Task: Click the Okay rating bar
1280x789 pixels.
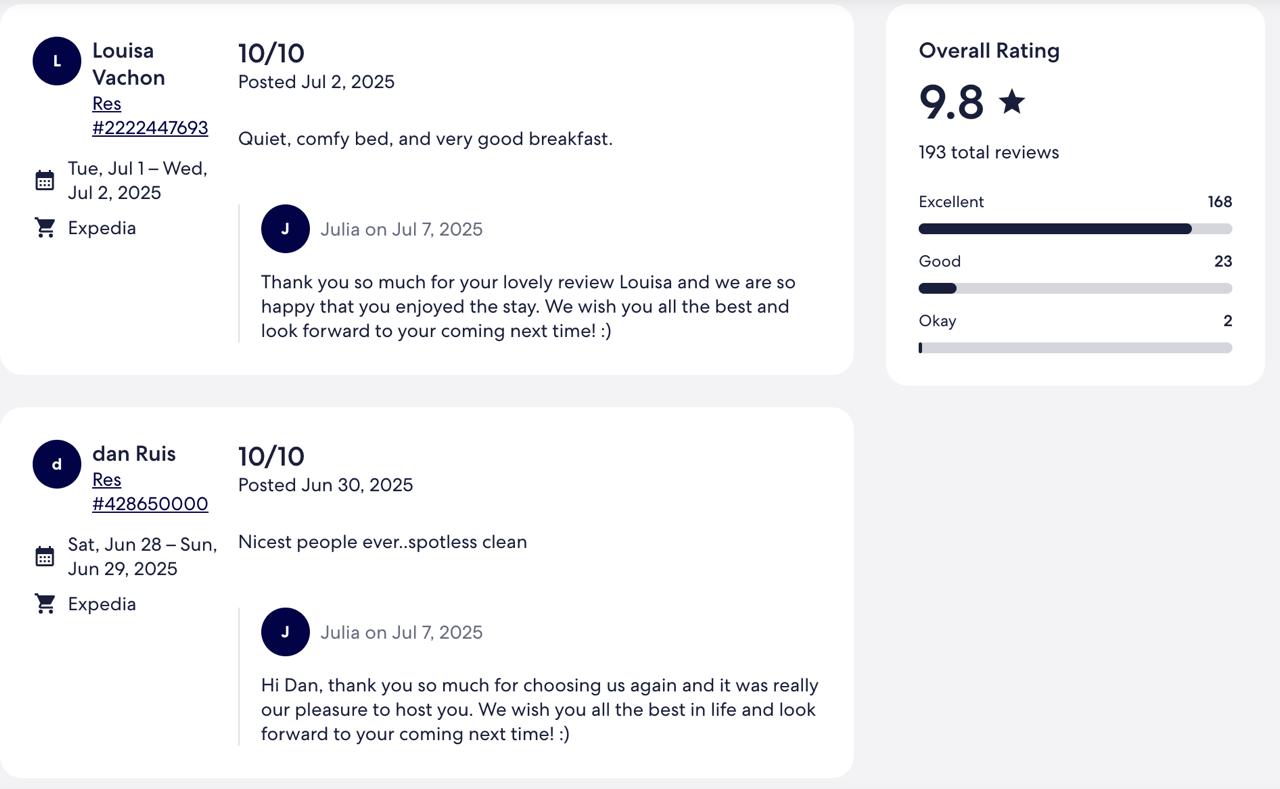Action: click(x=1075, y=348)
